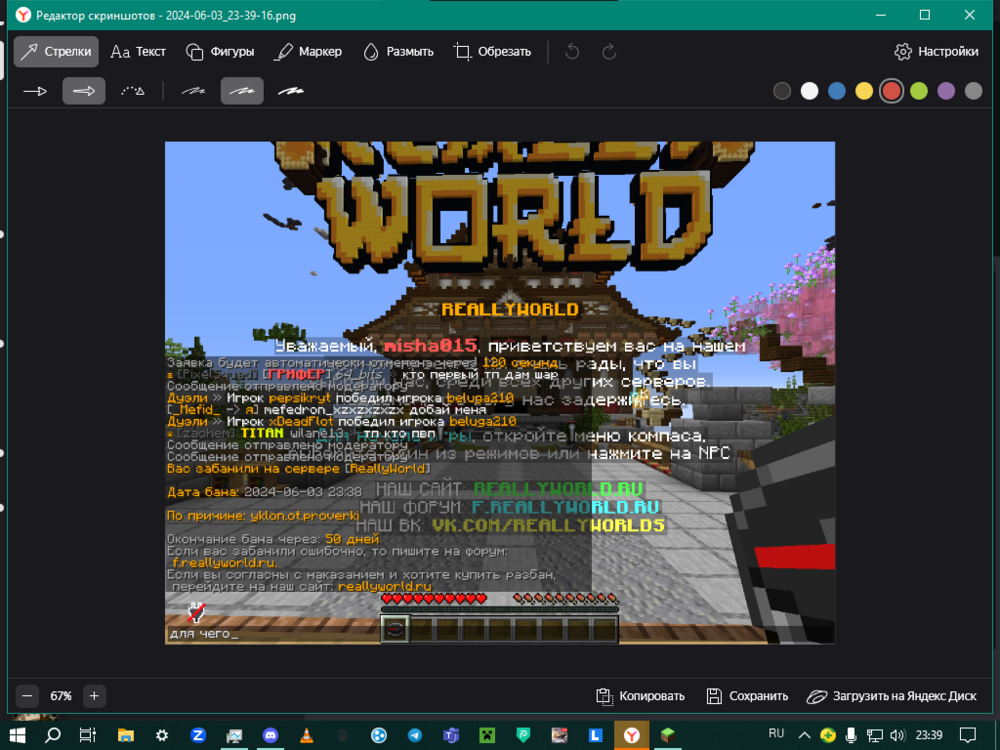Pick the purple color swatch
Screen dimensions: 1000x750
(946, 91)
